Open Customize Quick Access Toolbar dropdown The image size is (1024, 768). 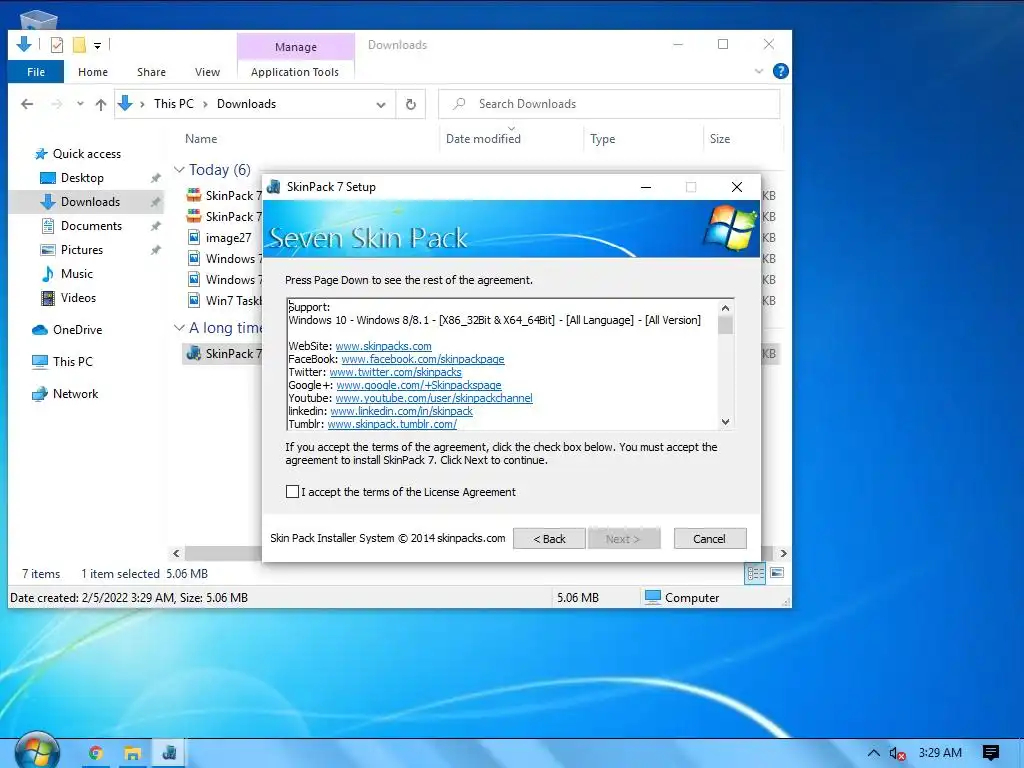pos(97,46)
